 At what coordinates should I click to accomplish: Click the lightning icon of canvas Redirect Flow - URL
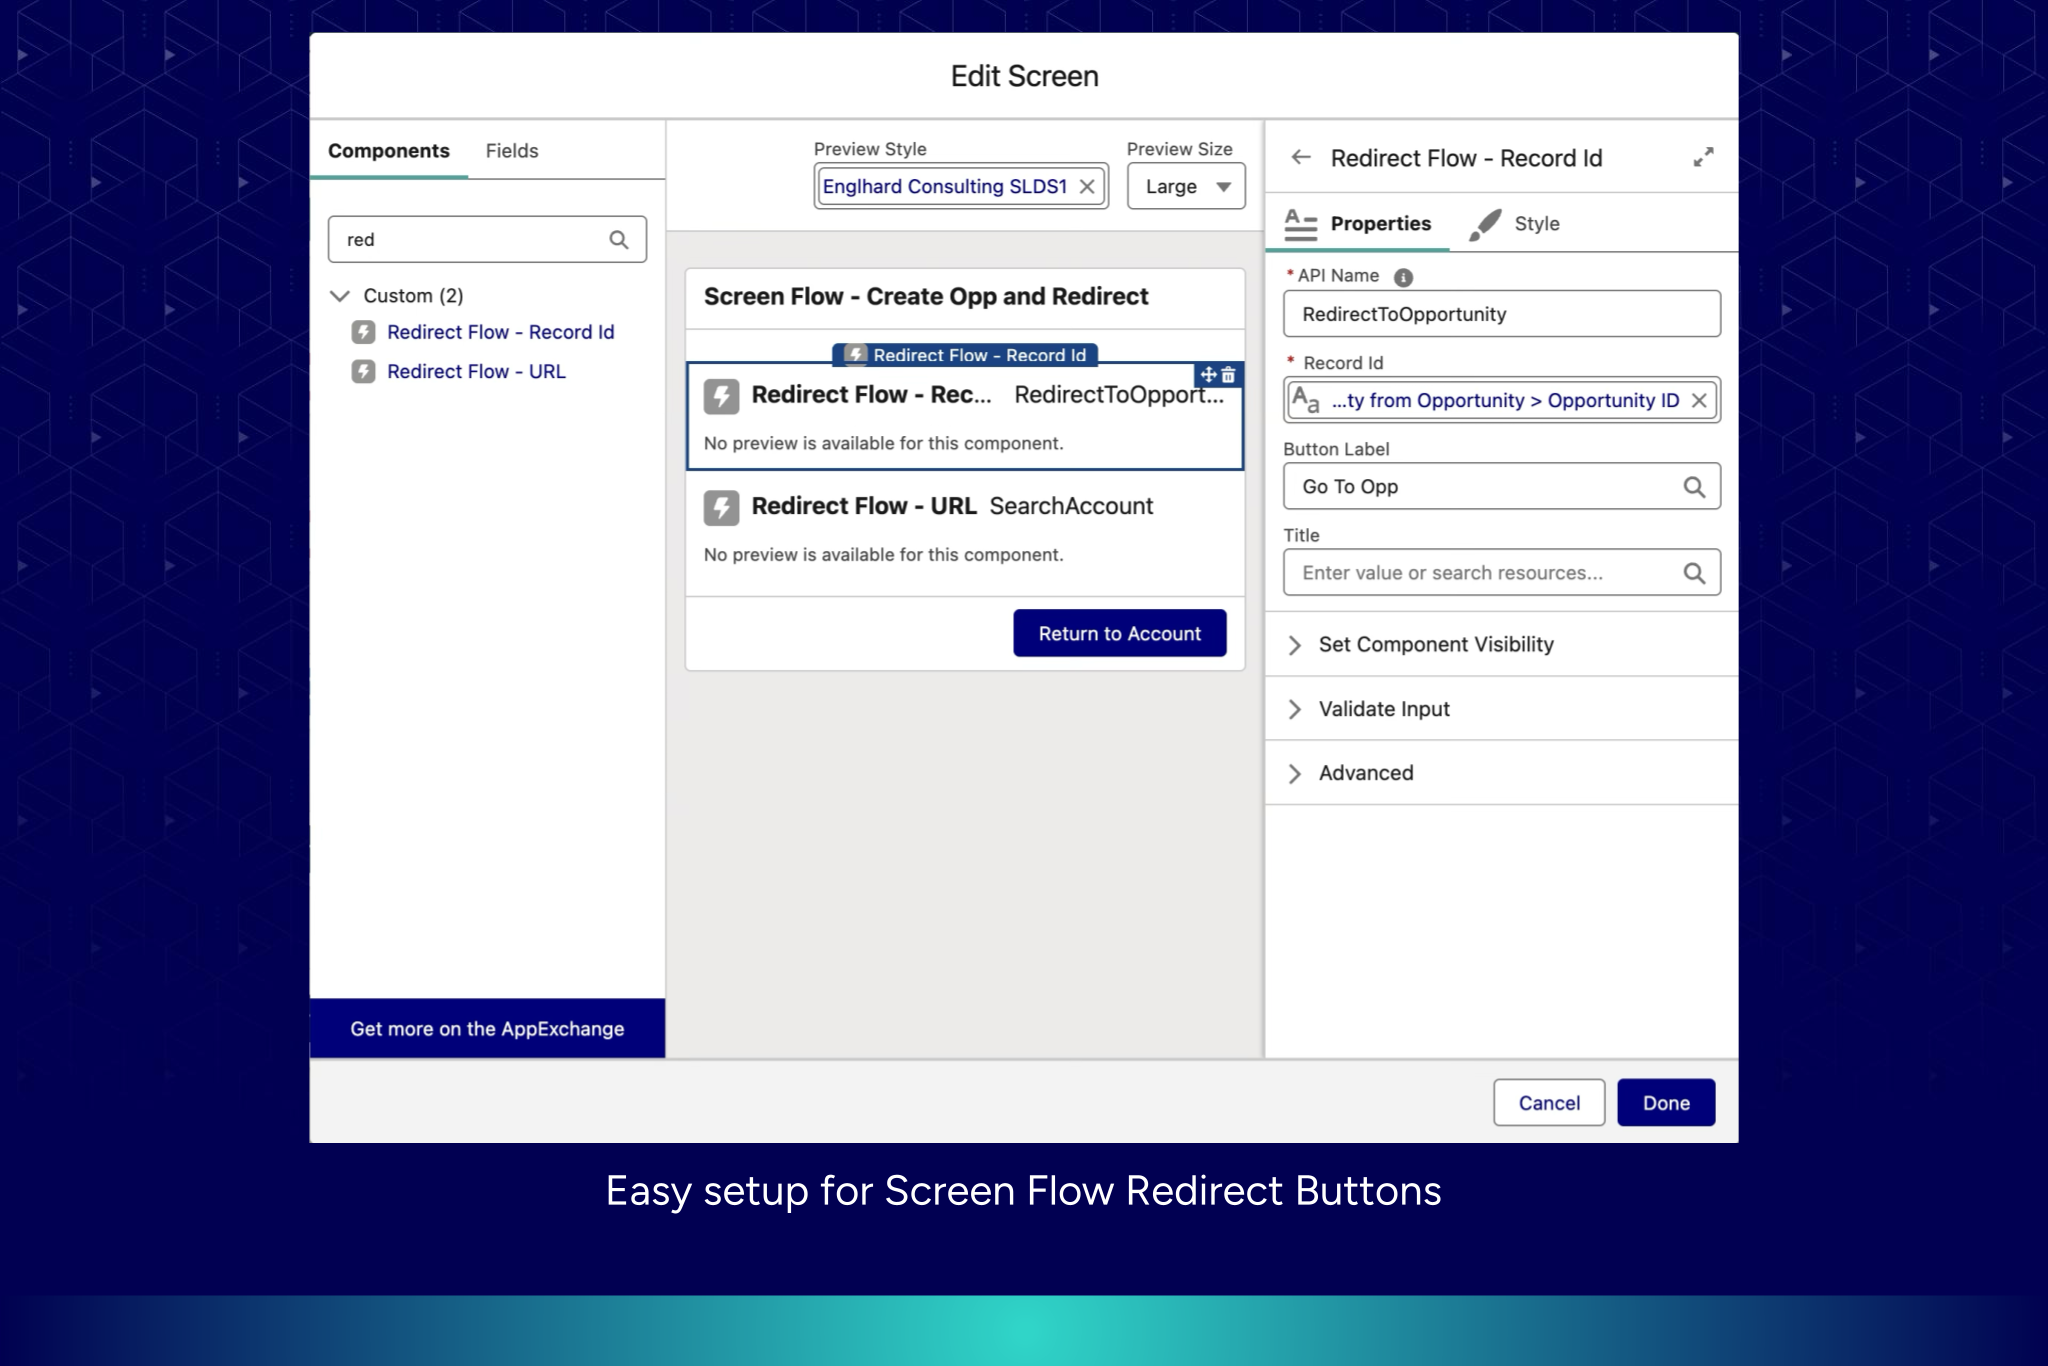(x=721, y=507)
